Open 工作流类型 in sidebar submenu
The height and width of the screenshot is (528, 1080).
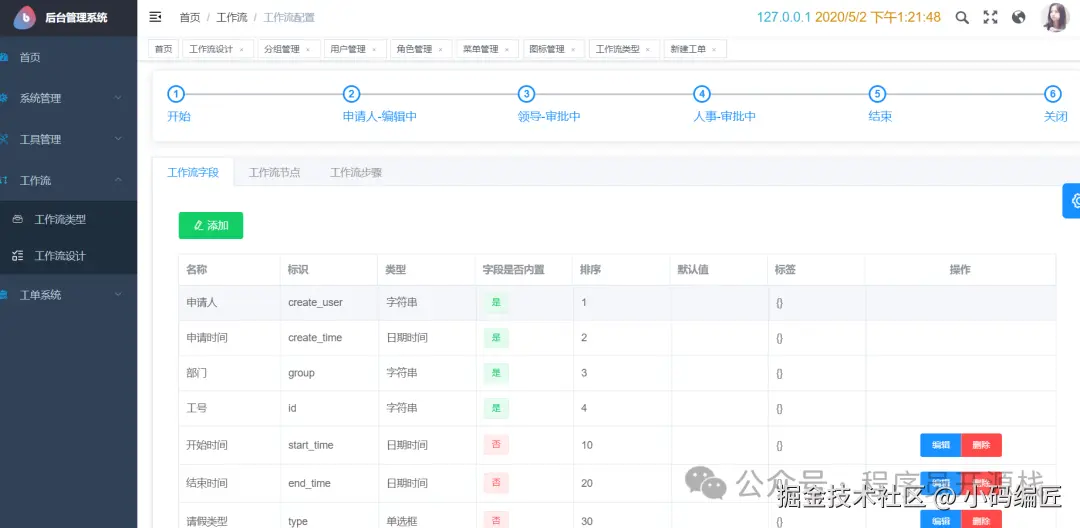coord(68,220)
